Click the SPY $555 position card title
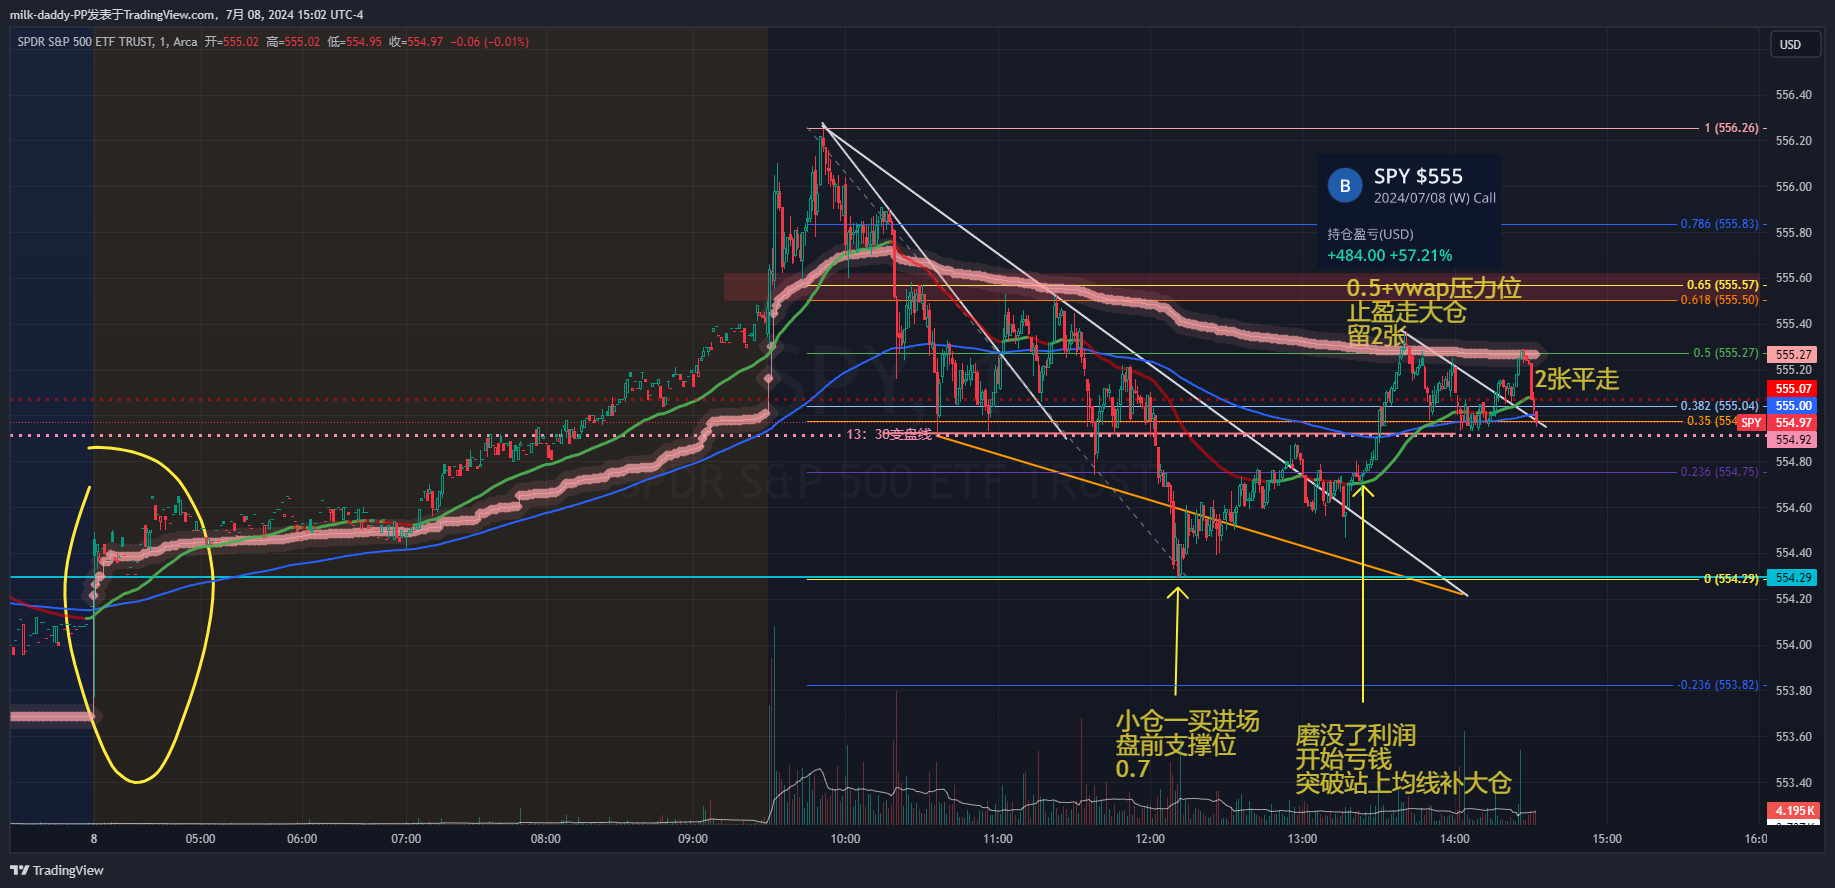Image resolution: width=1835 pixels, height=888 pixels. click(1417, 177)
